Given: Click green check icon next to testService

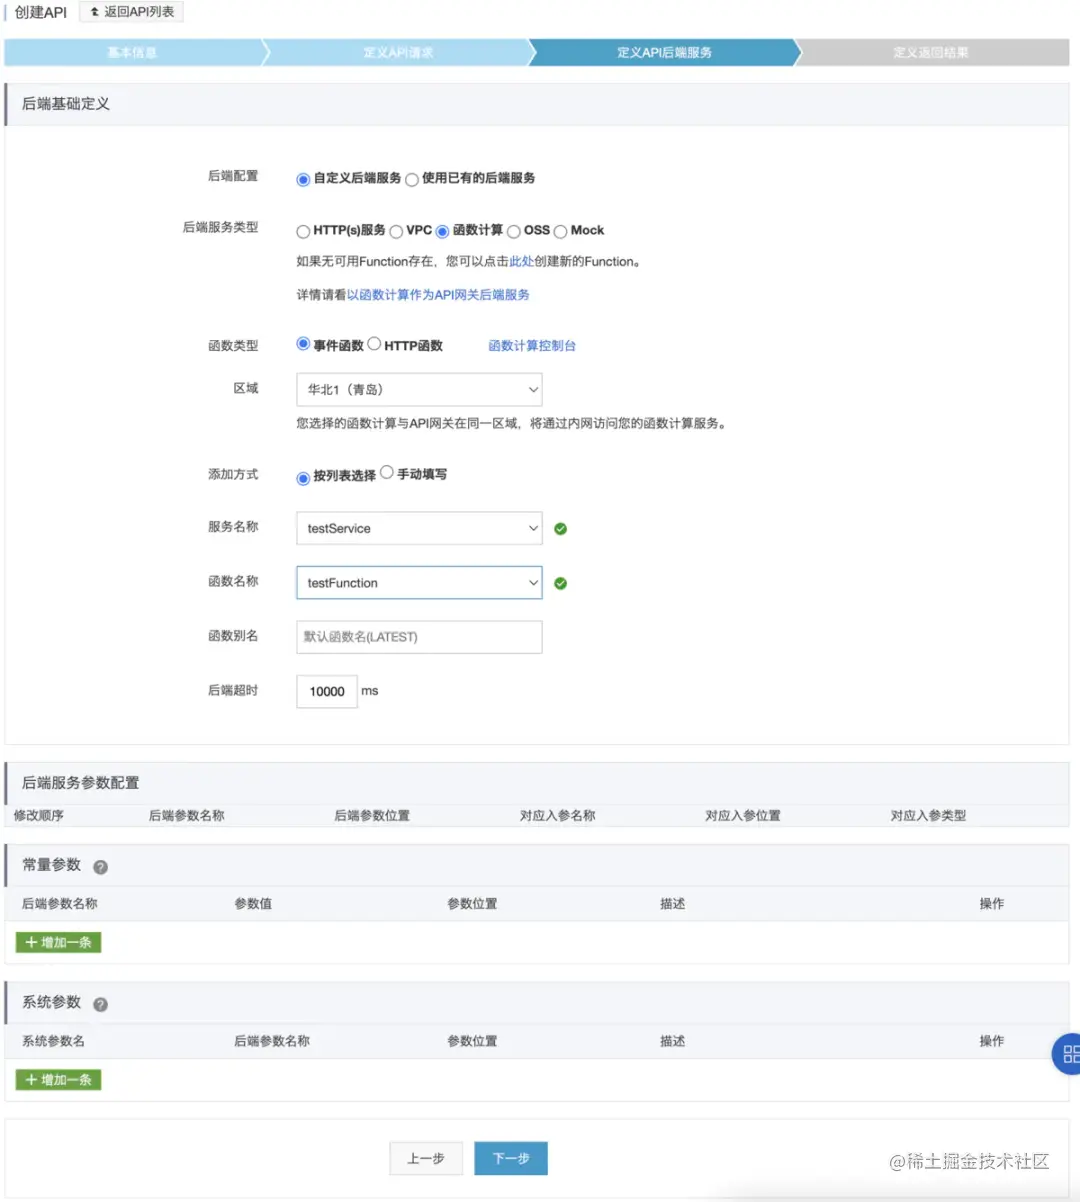Looking at the screenshot, I should click(561, 529).
